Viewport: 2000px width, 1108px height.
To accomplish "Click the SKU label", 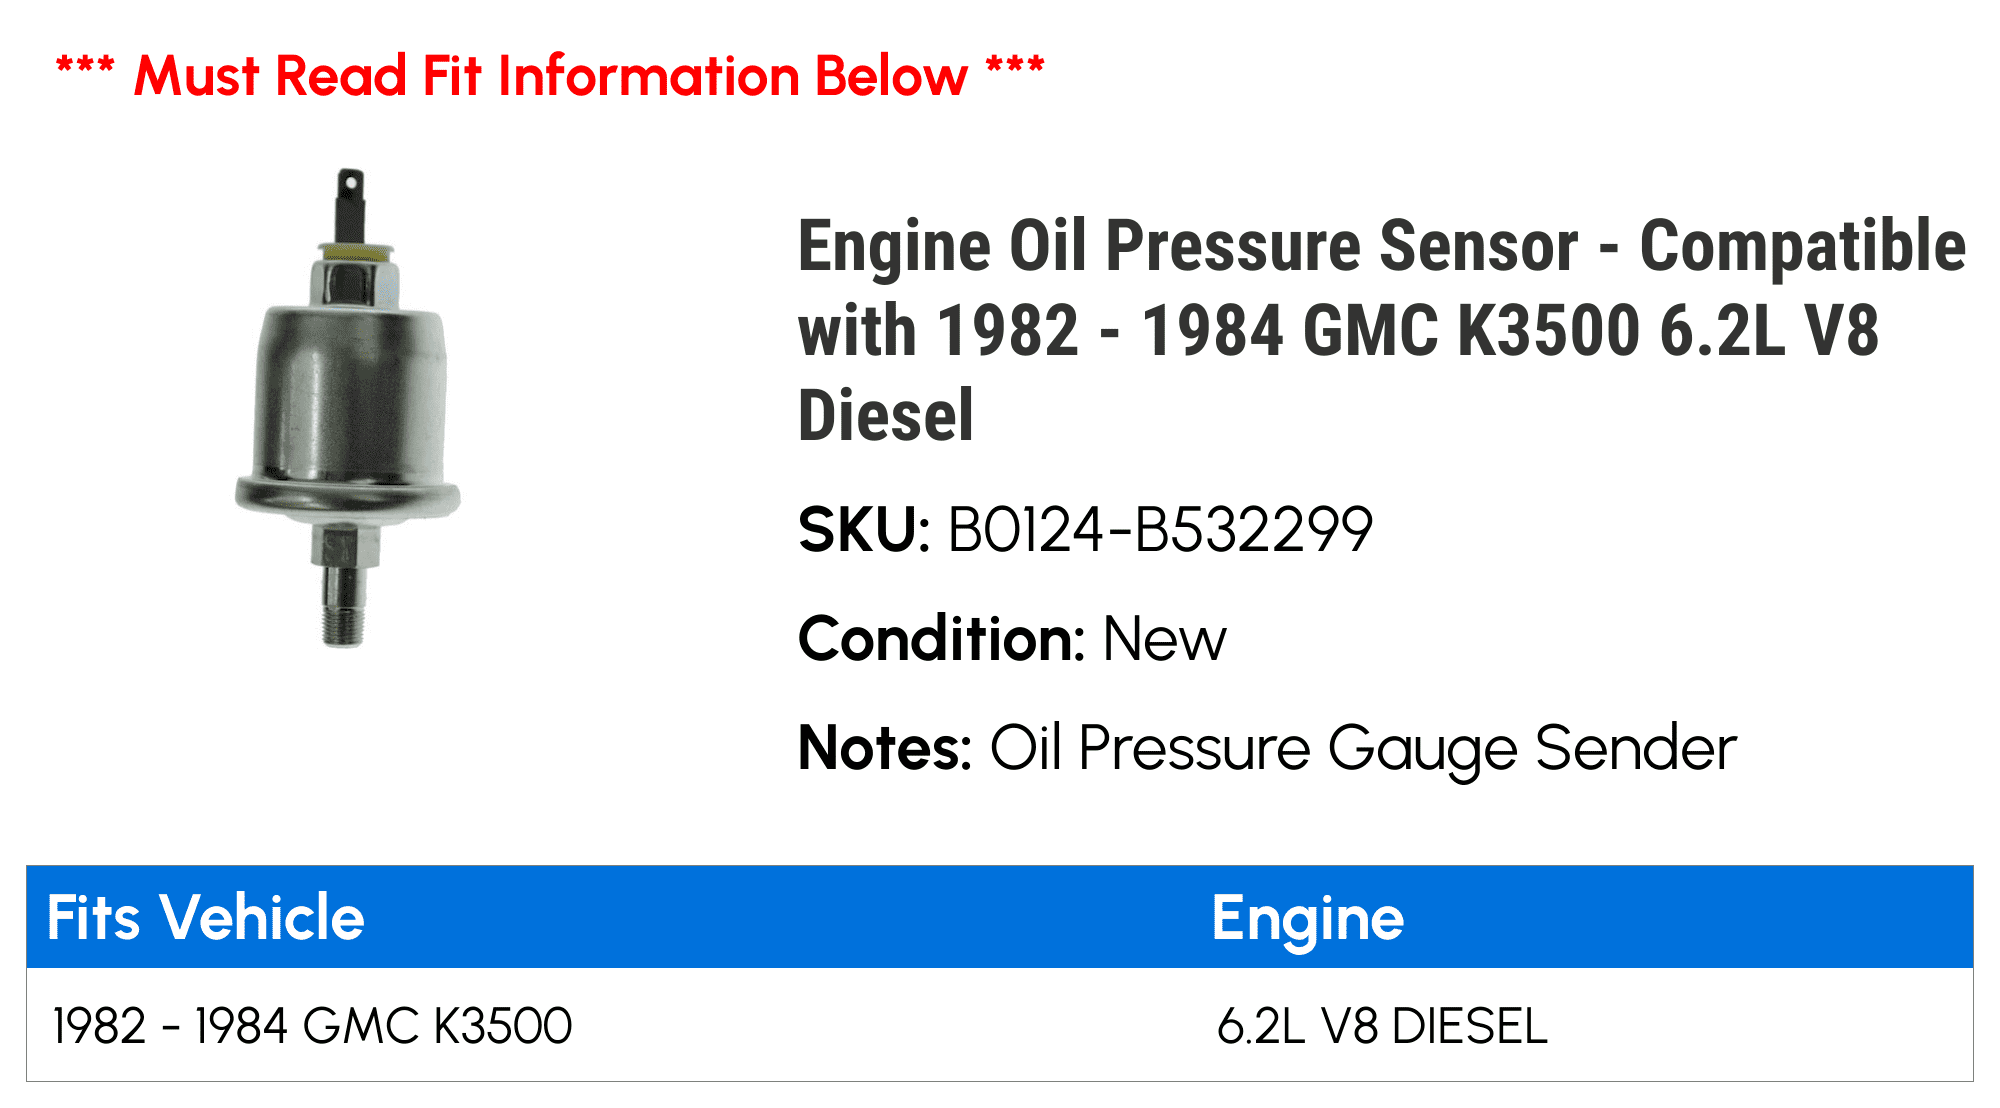I will (864, 529).
